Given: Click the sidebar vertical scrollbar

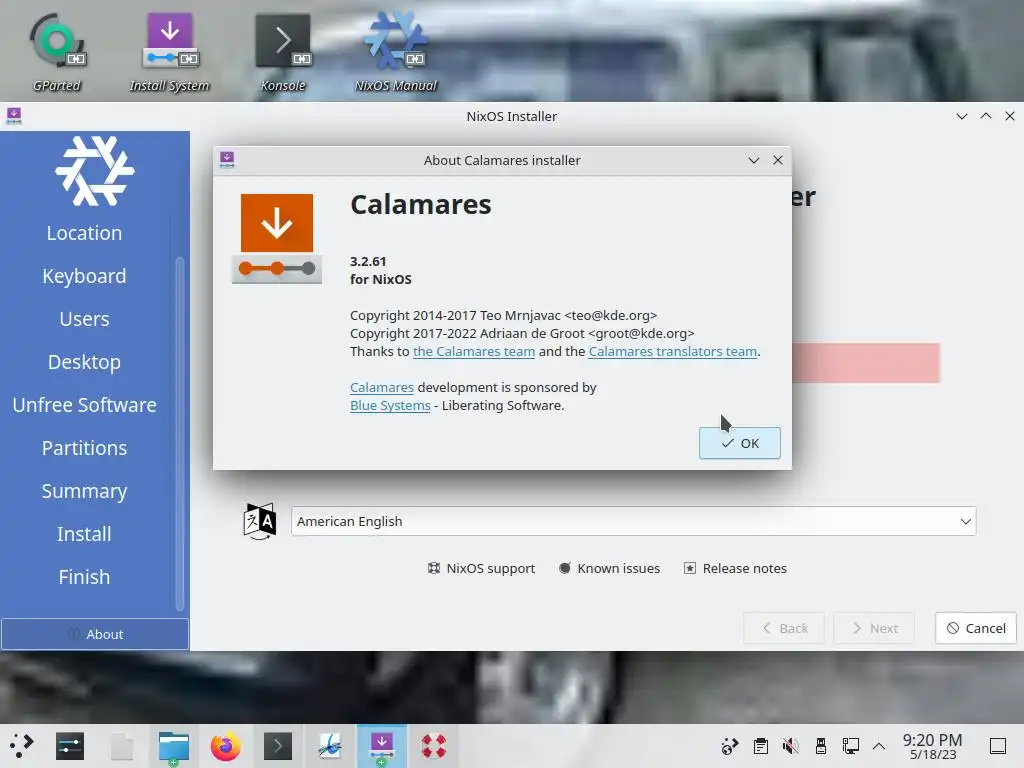Looking at the screenshot, I should point(180,434).
